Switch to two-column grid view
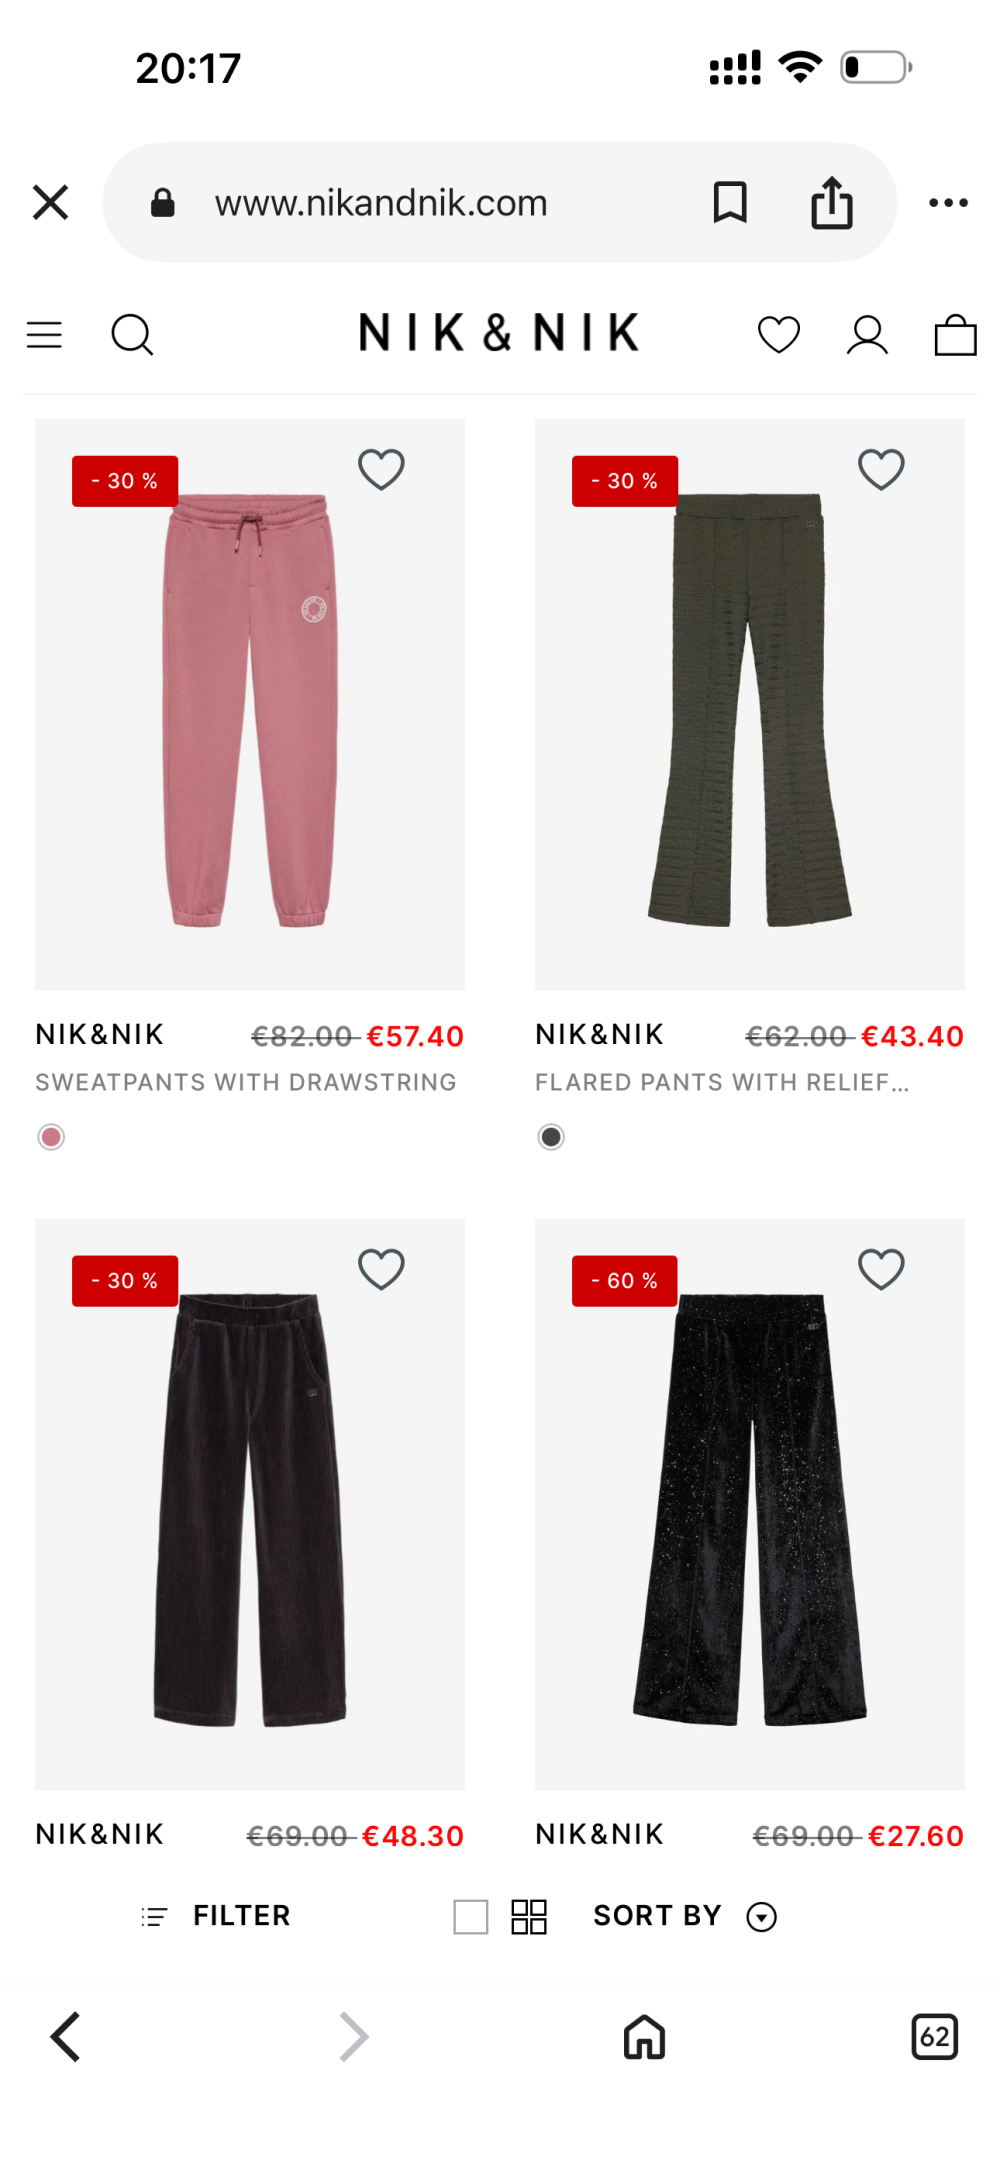This screenshot has height=2167, width=1000. point(529,1916)
